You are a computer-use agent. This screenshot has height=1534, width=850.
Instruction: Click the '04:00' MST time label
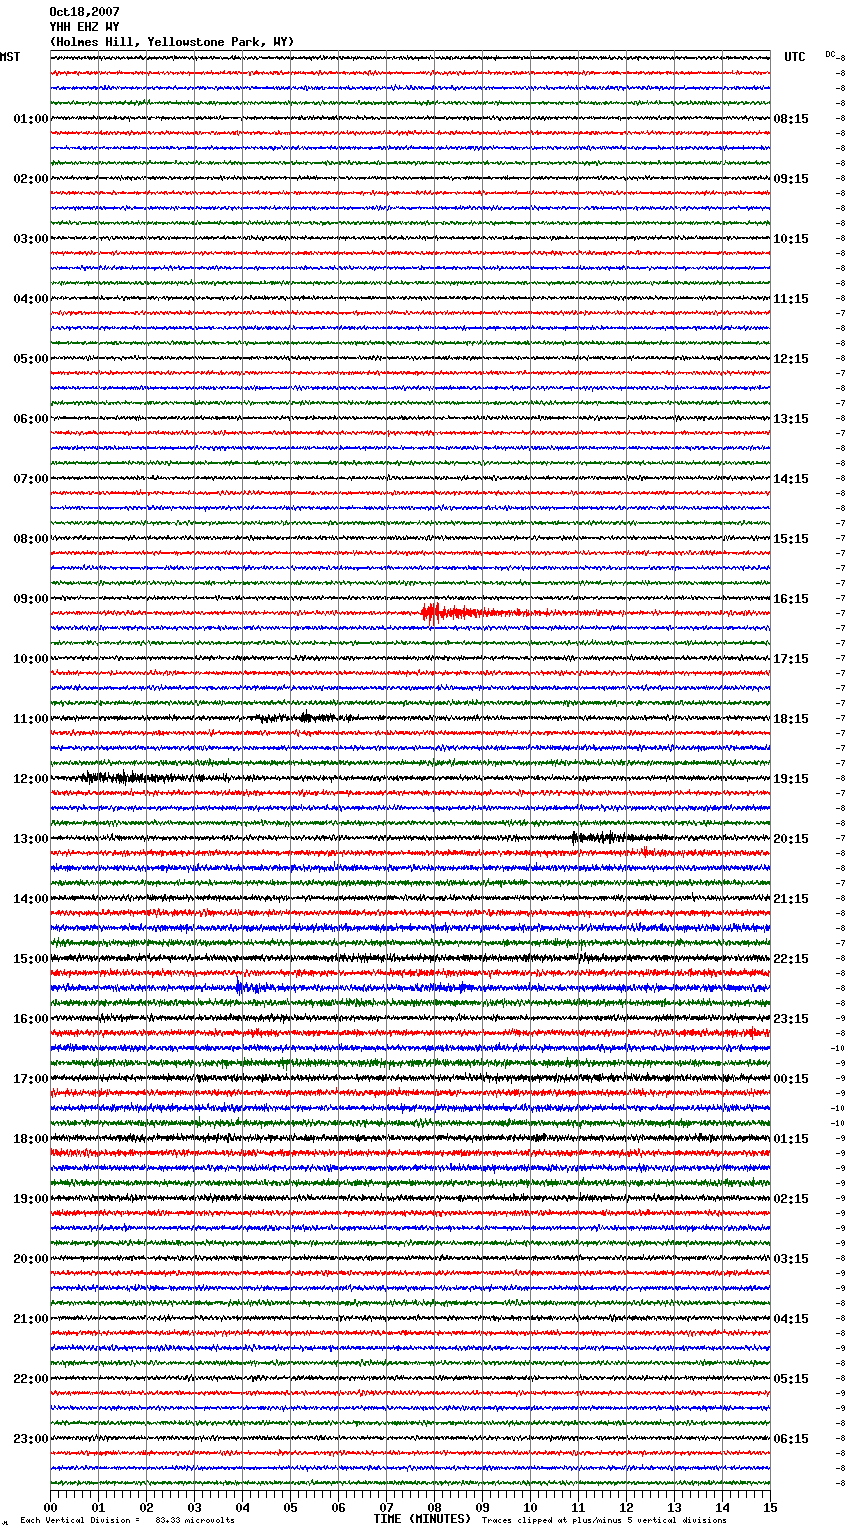tap(31, 299)
